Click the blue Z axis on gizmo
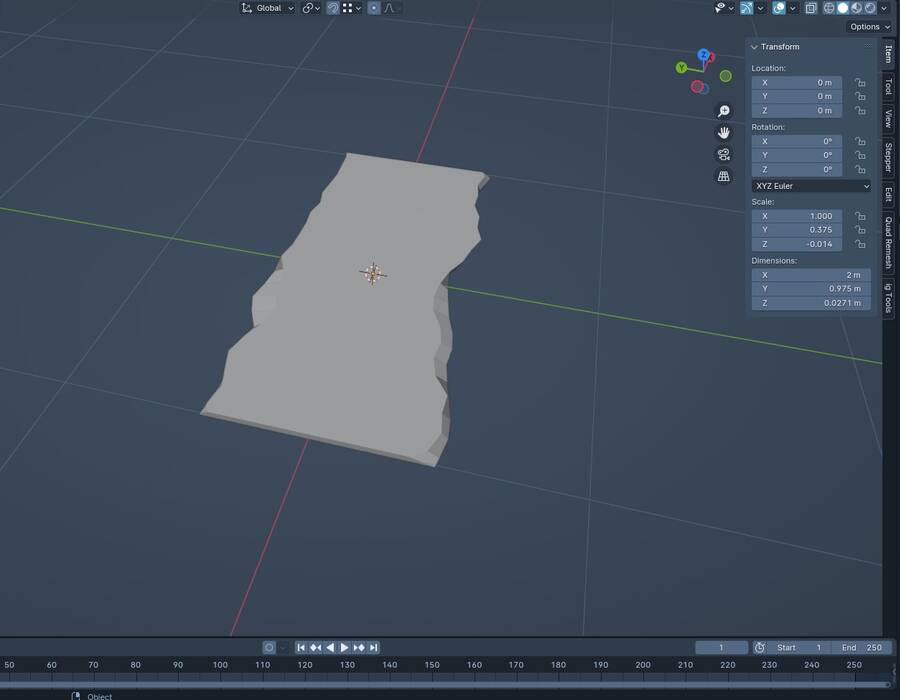The height and width of the screenshot is (700, 900). (x=703, y=55)
